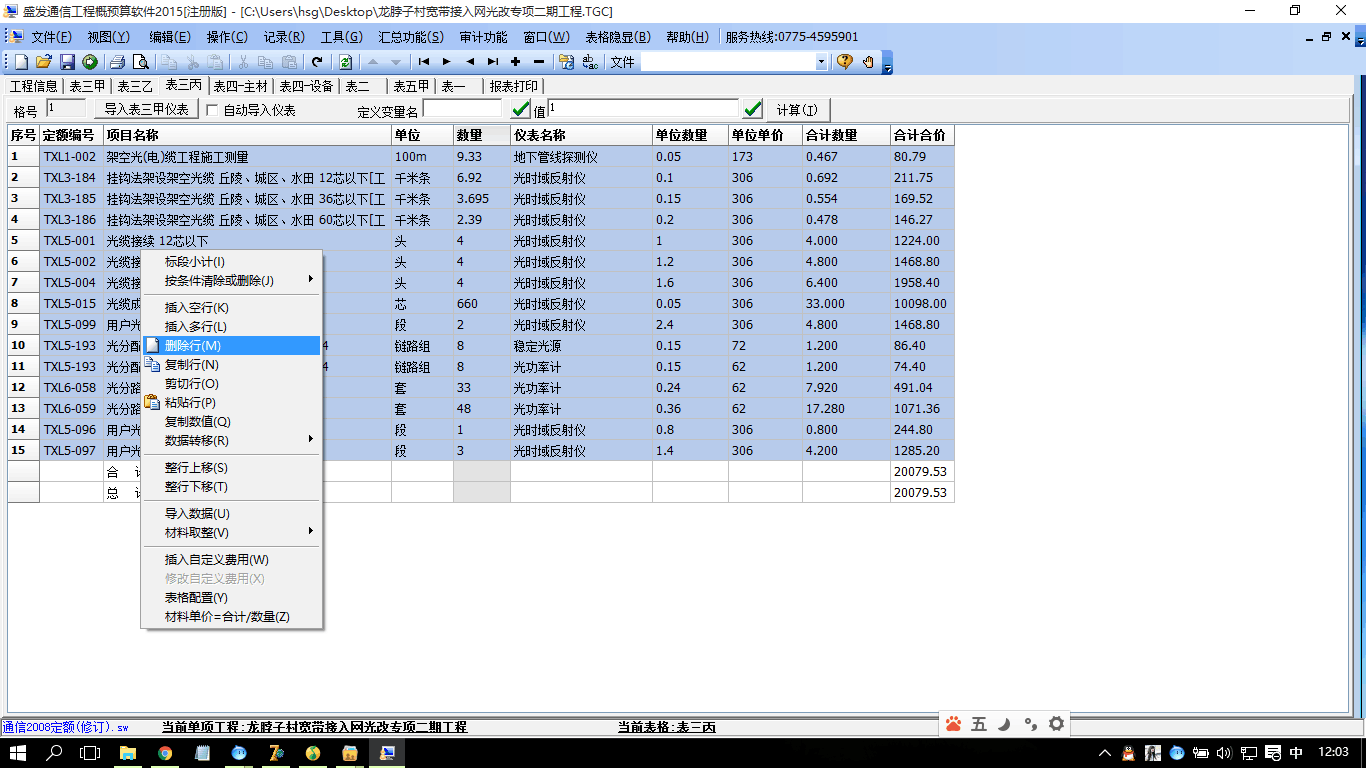Open the print preview
1366x768 pixels.
tap(140, 62)
